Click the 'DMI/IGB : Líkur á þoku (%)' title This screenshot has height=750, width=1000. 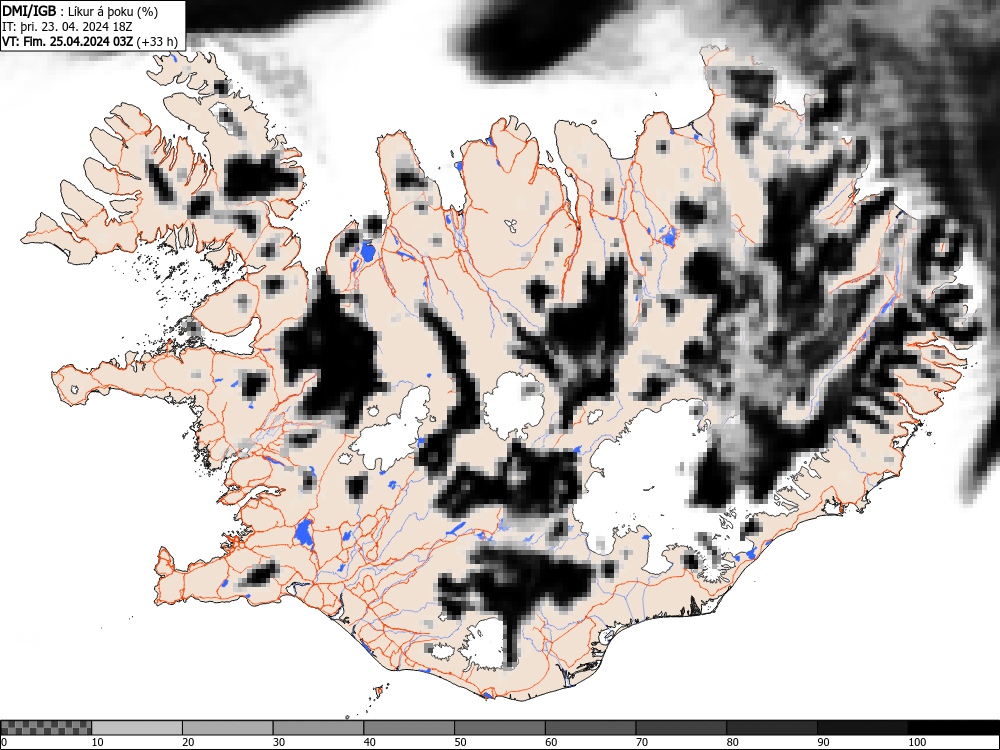pyautogui.click(x=80, y=11)
